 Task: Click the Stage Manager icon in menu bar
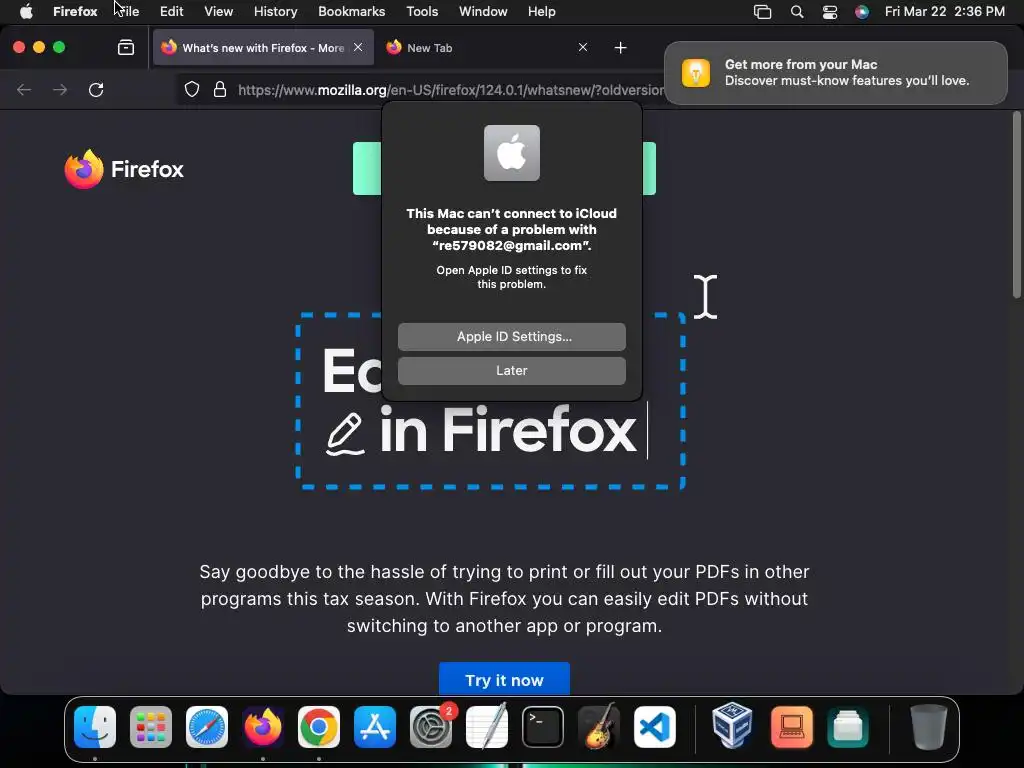[x=762, y=12]
